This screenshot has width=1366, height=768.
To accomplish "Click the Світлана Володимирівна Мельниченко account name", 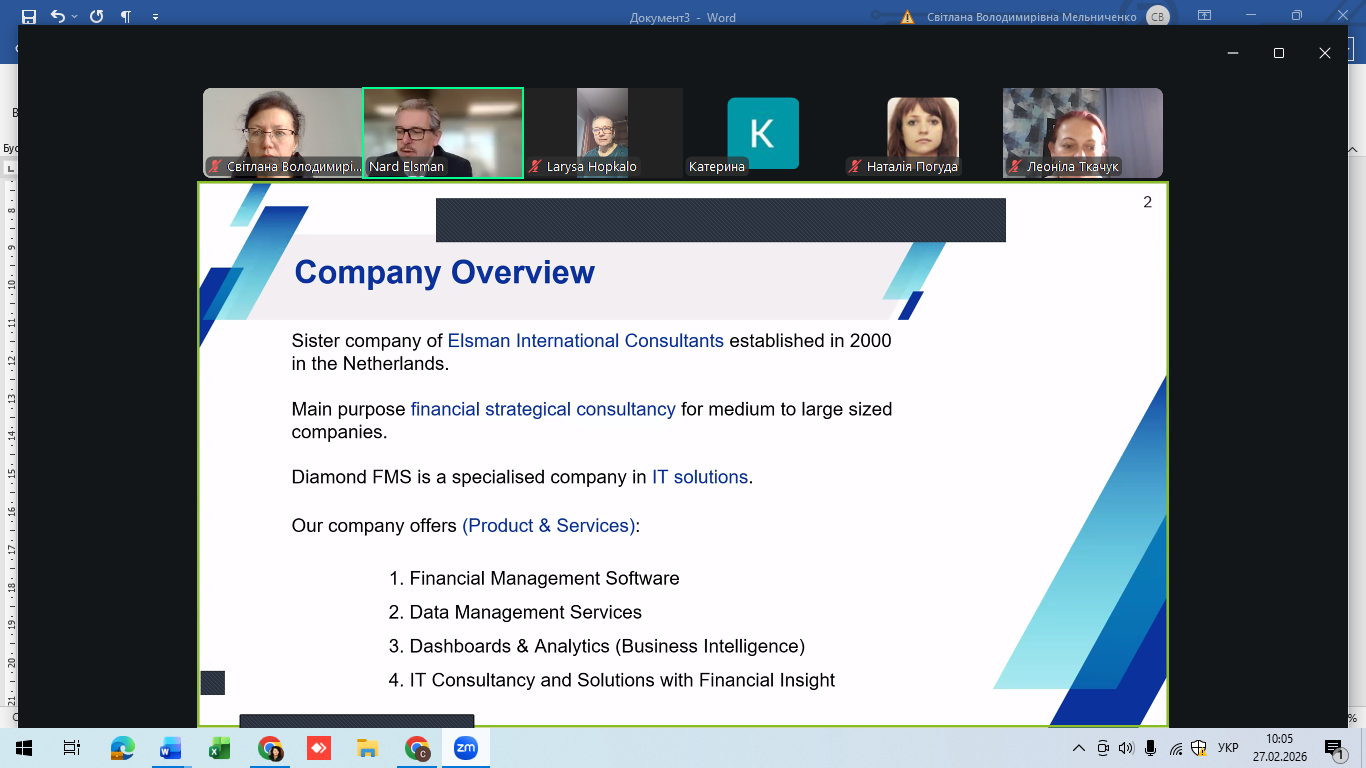I will point(1032,17).
